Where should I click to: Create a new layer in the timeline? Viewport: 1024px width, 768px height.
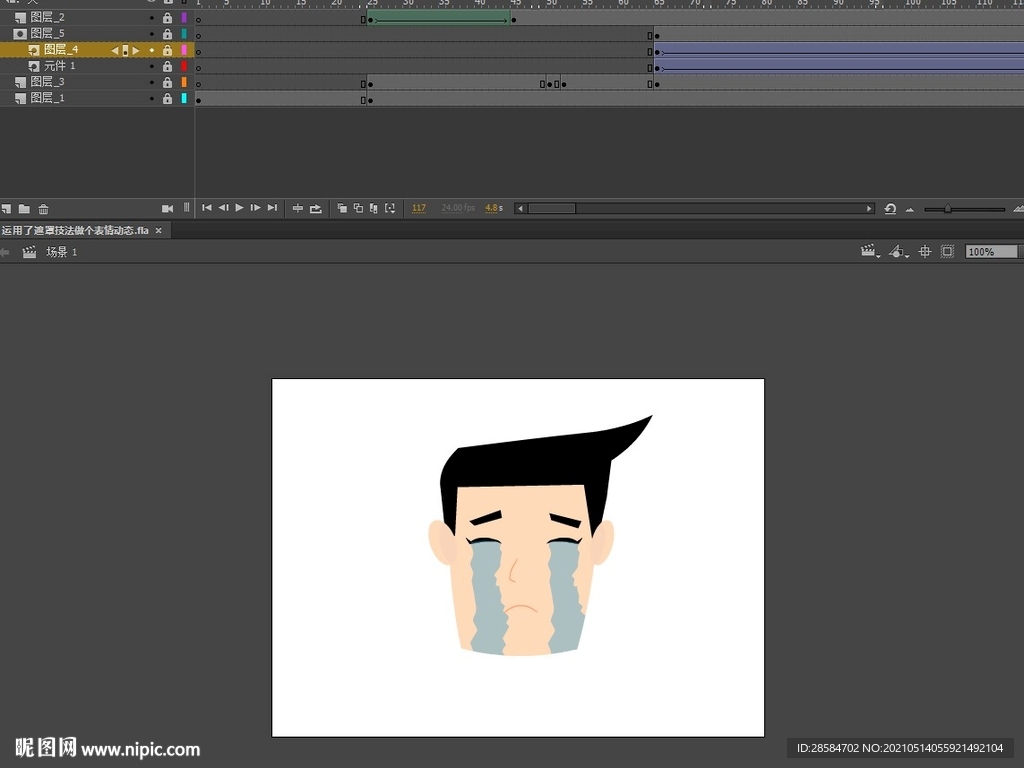coord(6,209)
